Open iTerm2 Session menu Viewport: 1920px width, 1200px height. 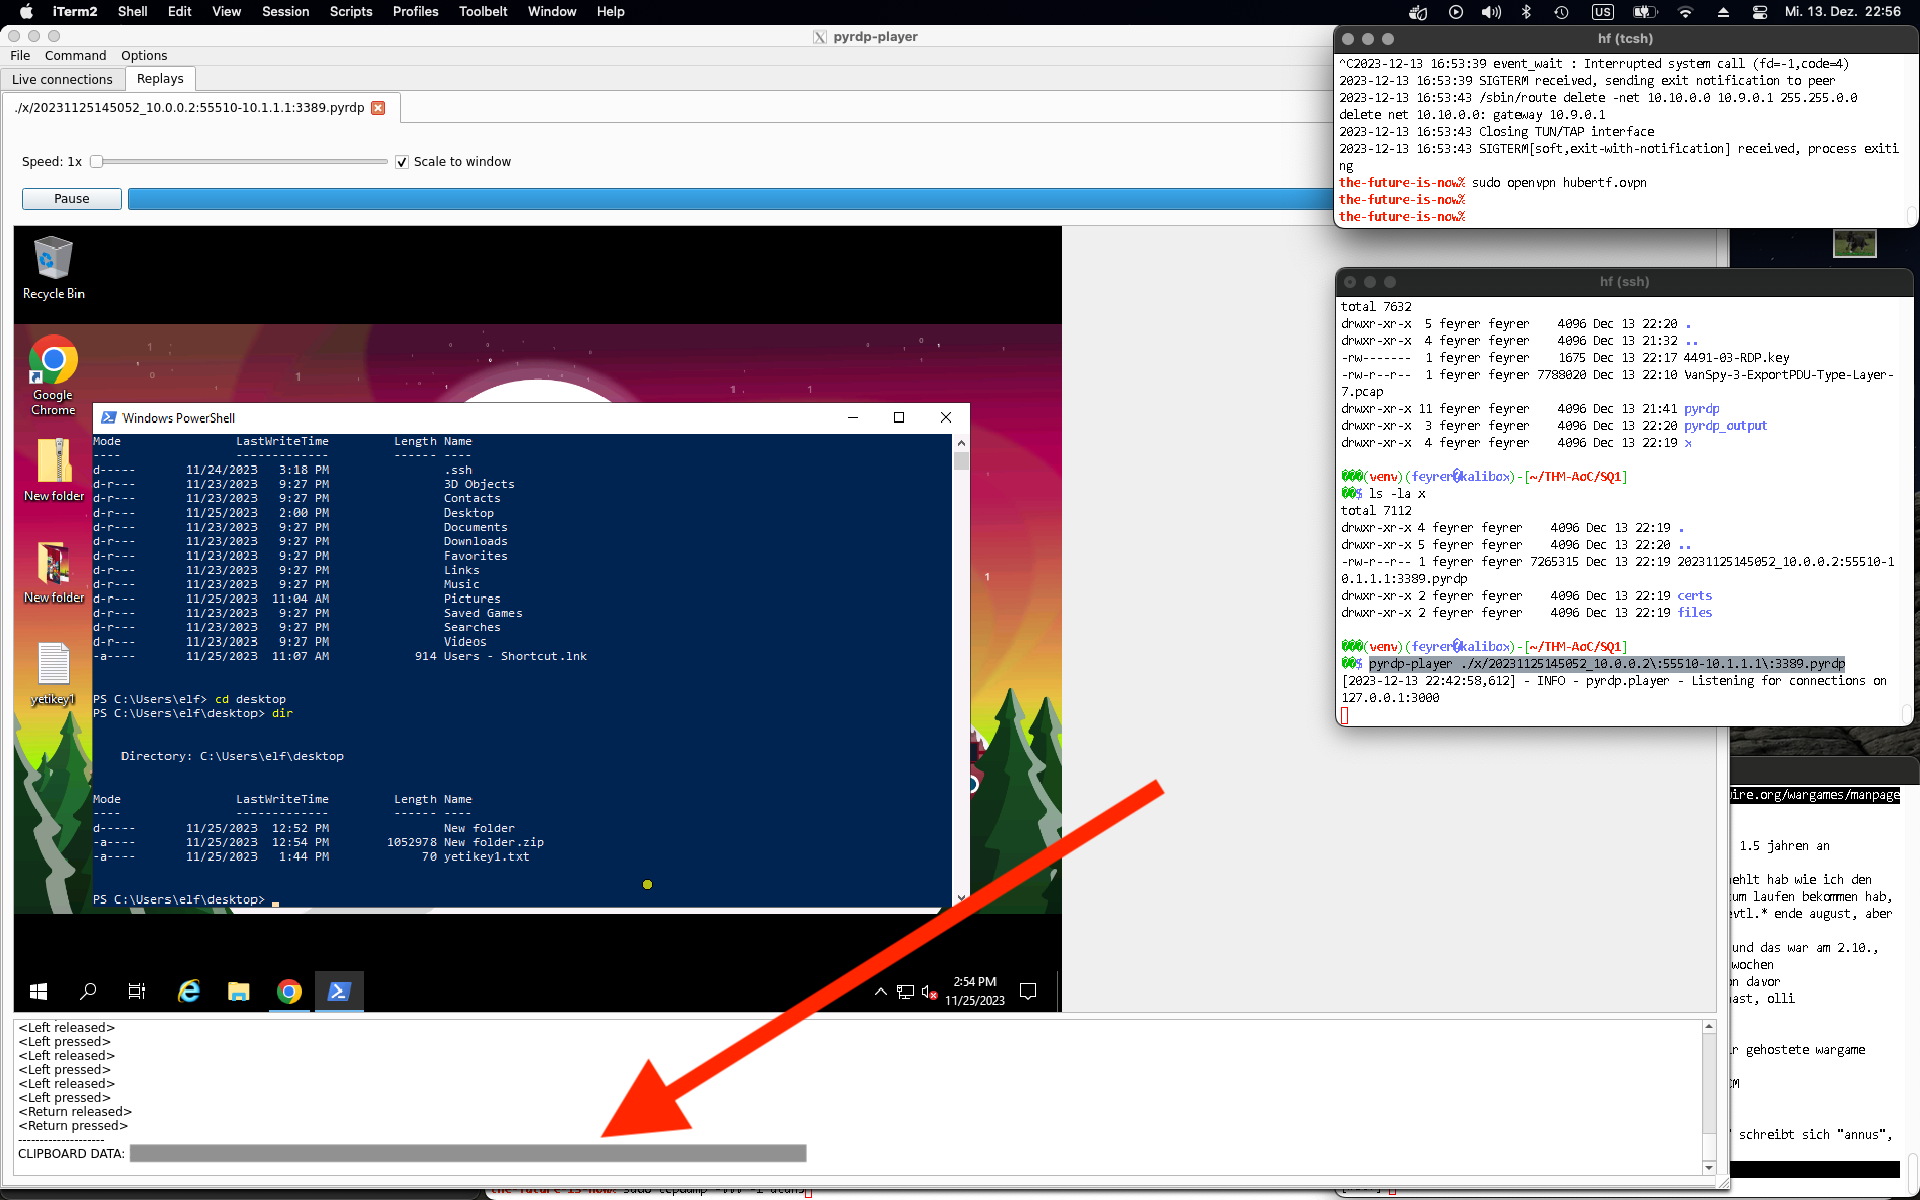coord(285,12)
